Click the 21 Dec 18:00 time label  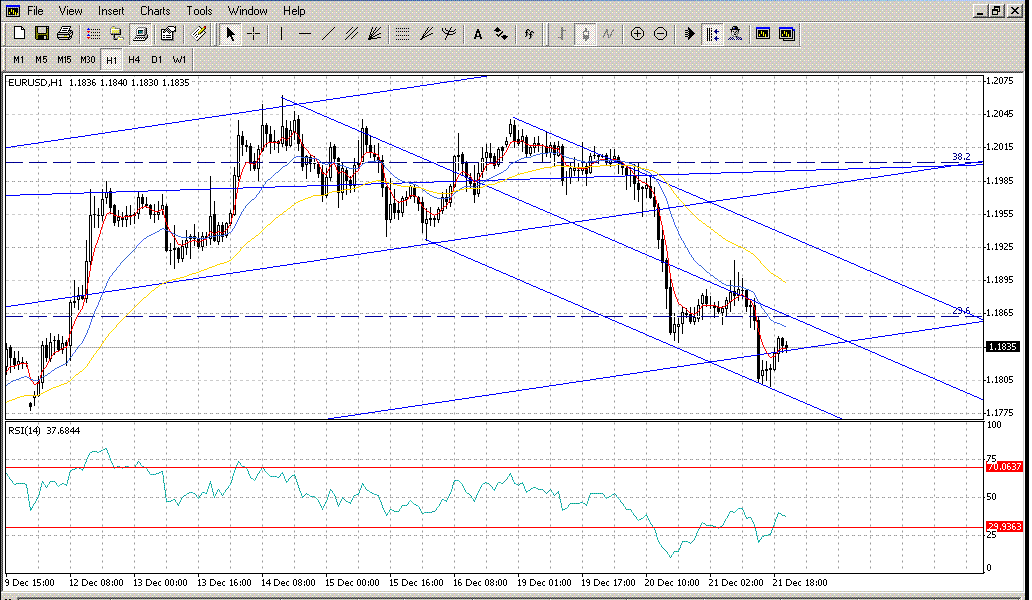800,582
